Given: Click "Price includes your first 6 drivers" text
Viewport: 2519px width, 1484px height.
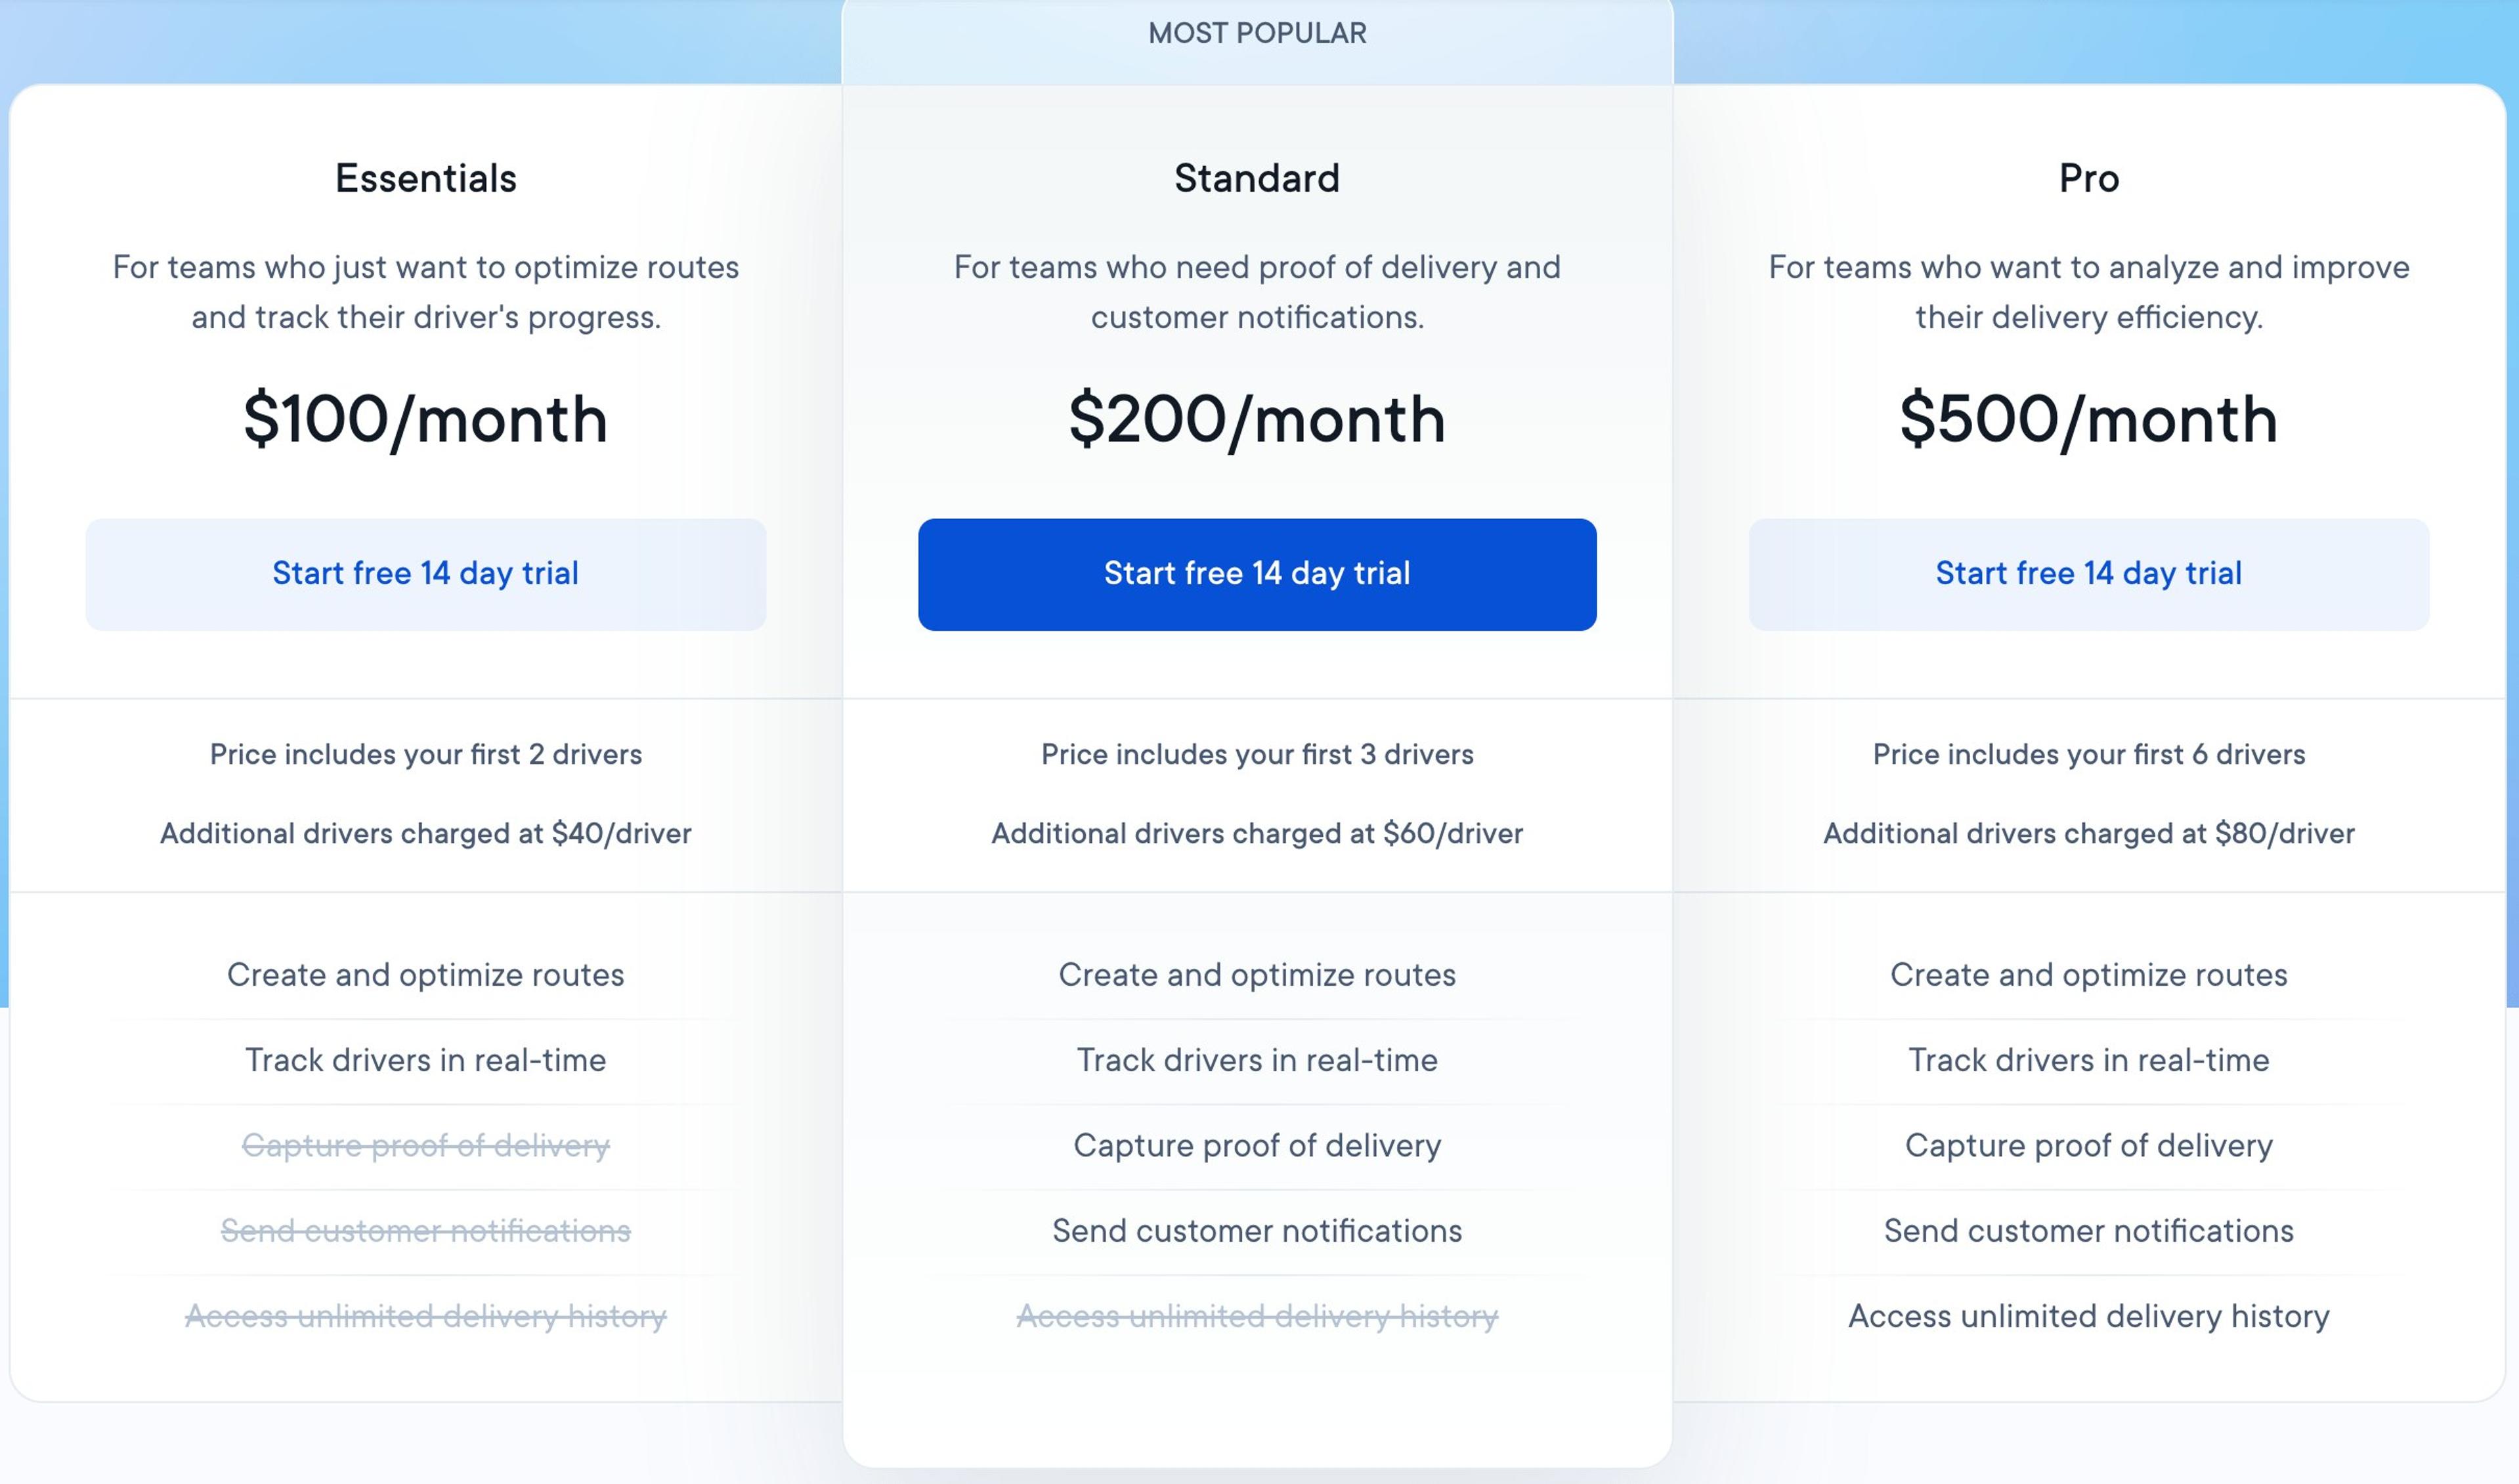Looking at the screenshot, I should pos(2088,755).
